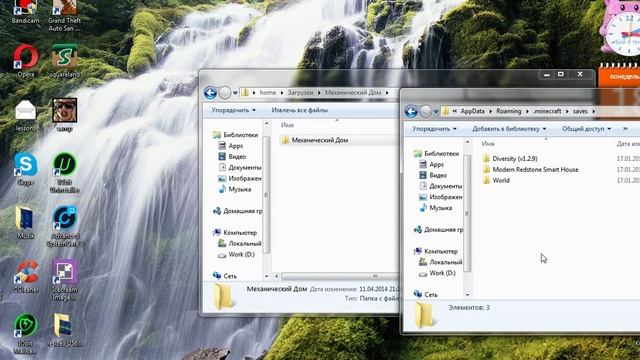
Task: Click Загрузки in the address bar
Action: (x=300, y=93)
